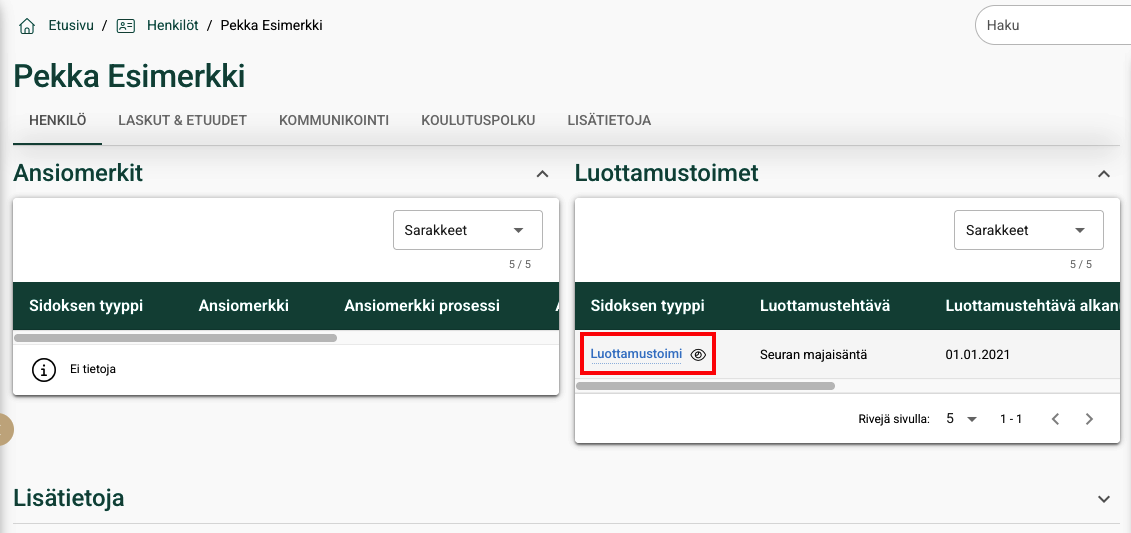Image resolution: width=1131 pixels, height=533 pixels.
Task: Select the HENKILÖ tab
Action: (58, 120)
